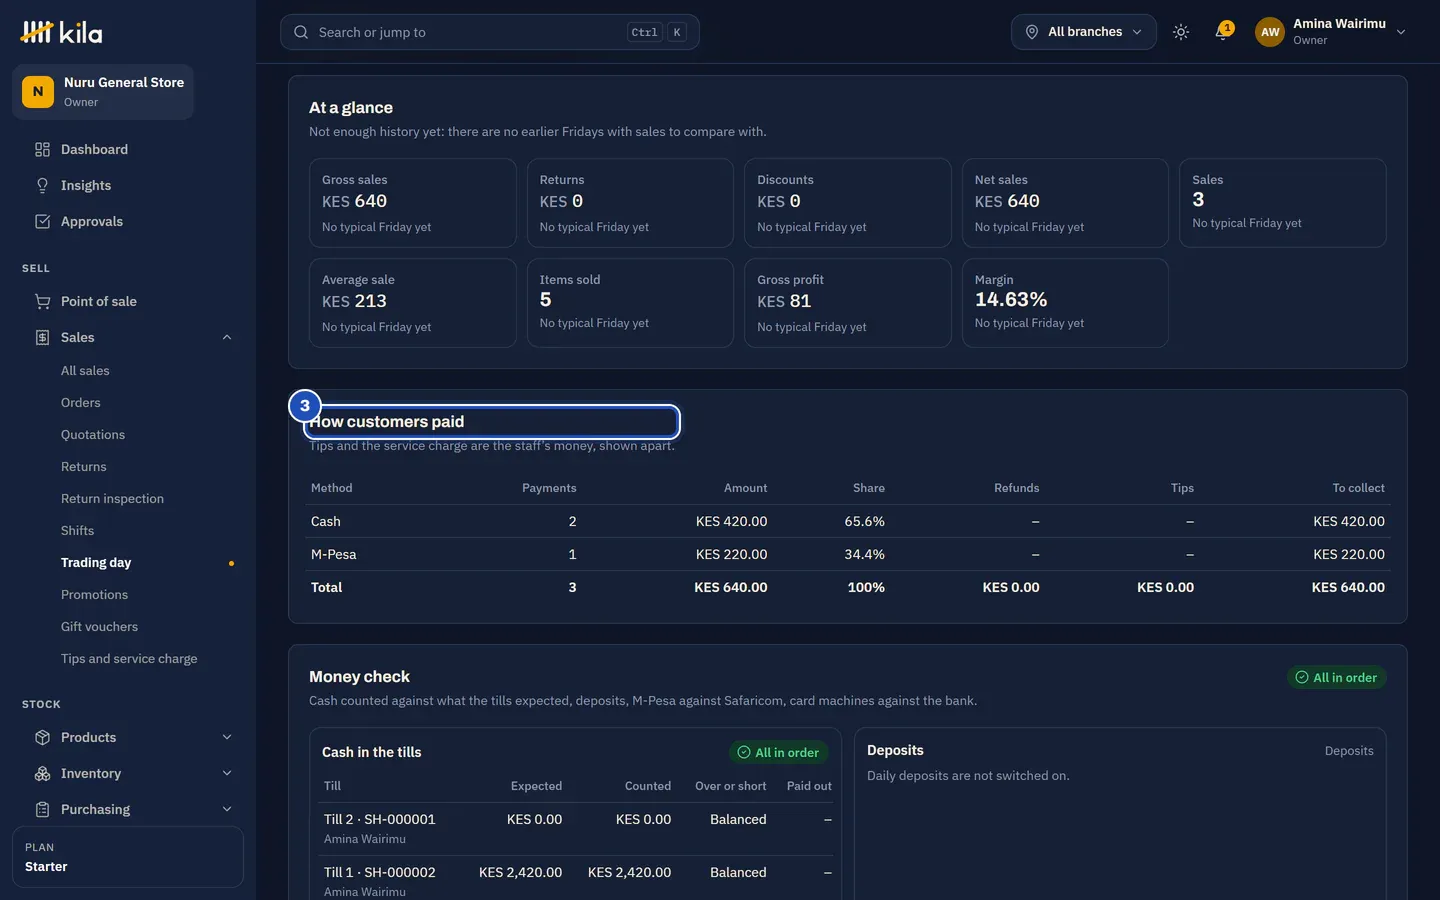1440x900 pixels.
Task: Expand the Purchasing submenu chevron
Action: click(227, 810)
